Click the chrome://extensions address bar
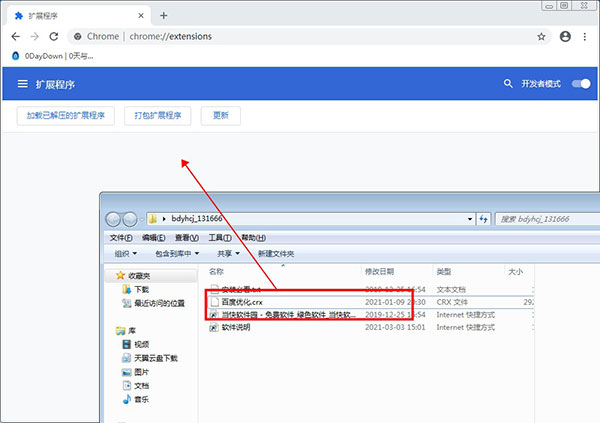600x423 pixels. [x=309, y=36]
